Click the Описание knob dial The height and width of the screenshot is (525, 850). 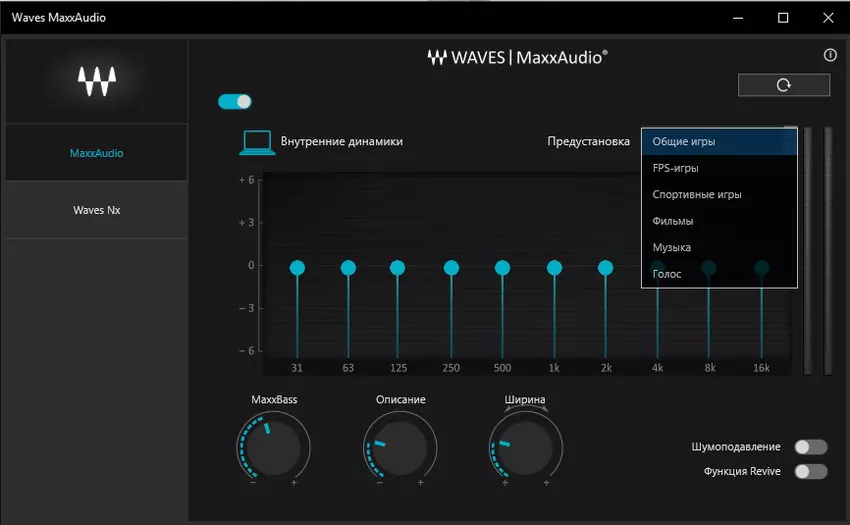(400, 445)
